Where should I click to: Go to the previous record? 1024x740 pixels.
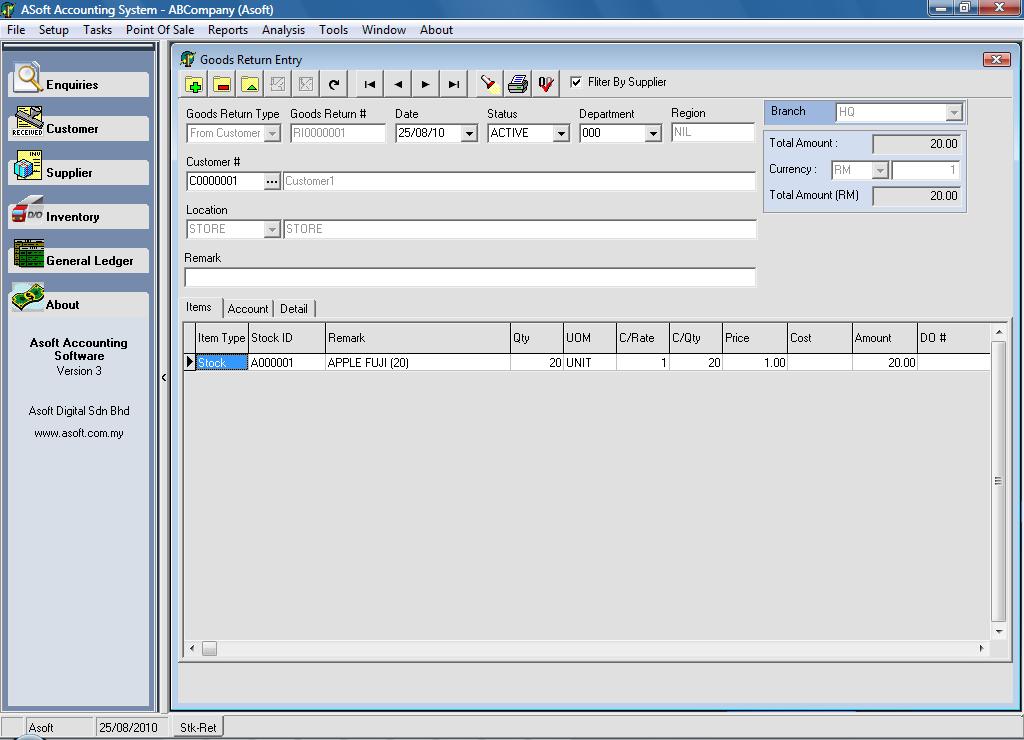[398, 84]
